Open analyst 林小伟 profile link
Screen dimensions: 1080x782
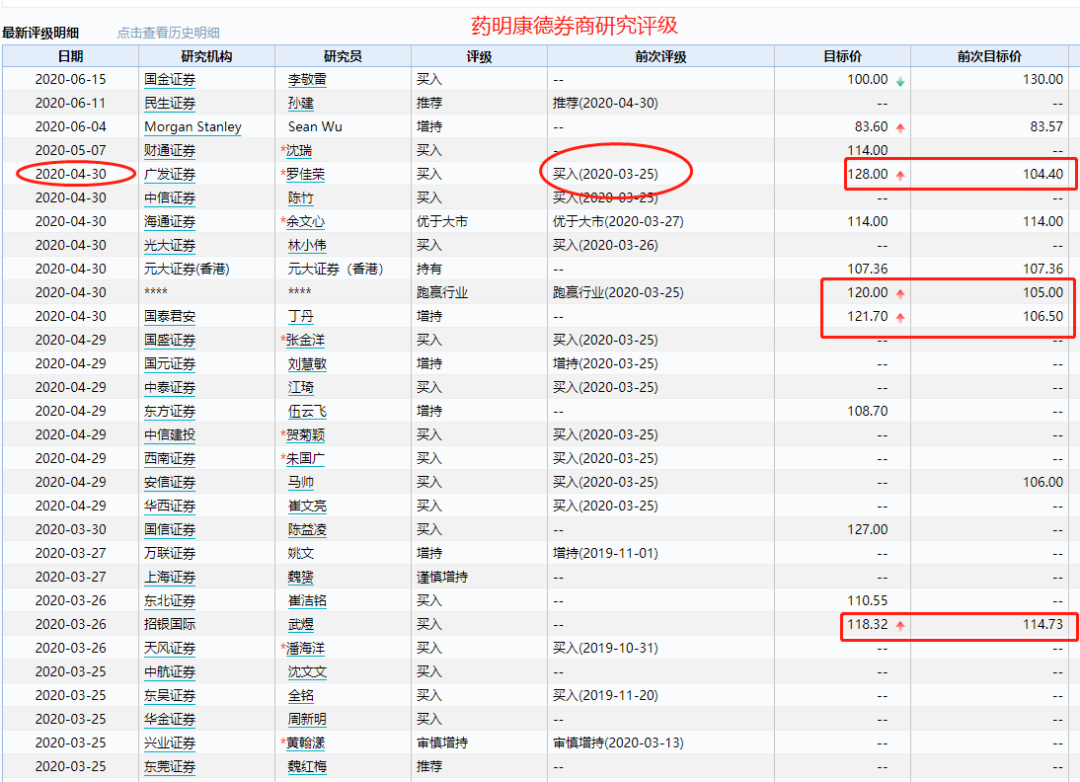(x=307, y=245)
